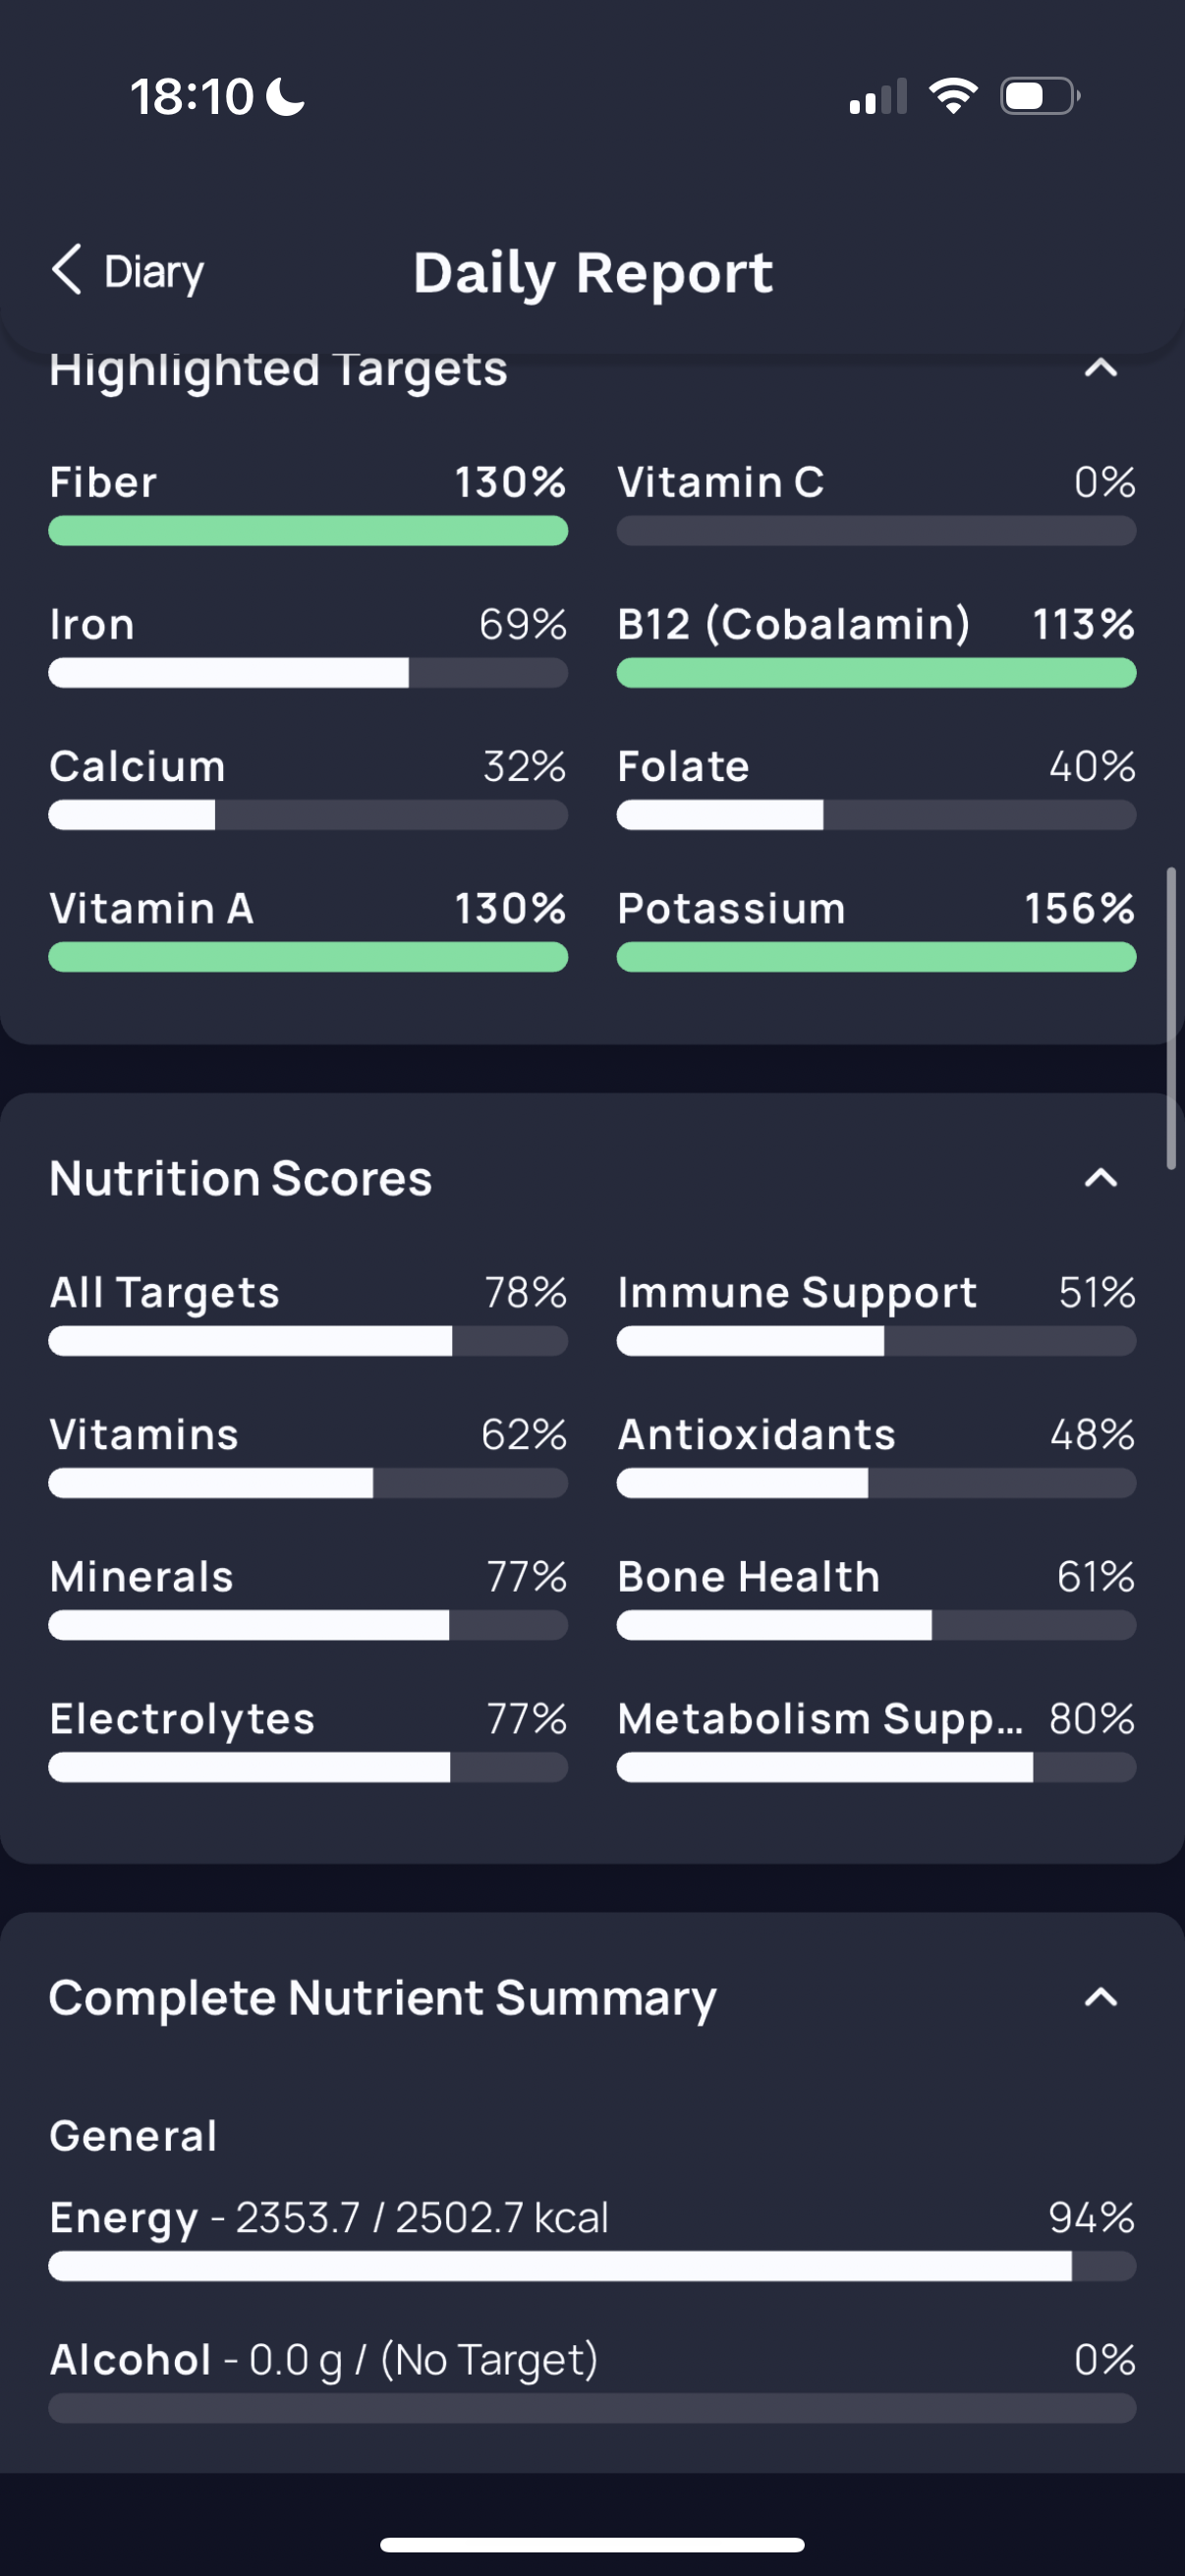Tap the back chevron next to Diary
1185x2576 pixels.
66,270
